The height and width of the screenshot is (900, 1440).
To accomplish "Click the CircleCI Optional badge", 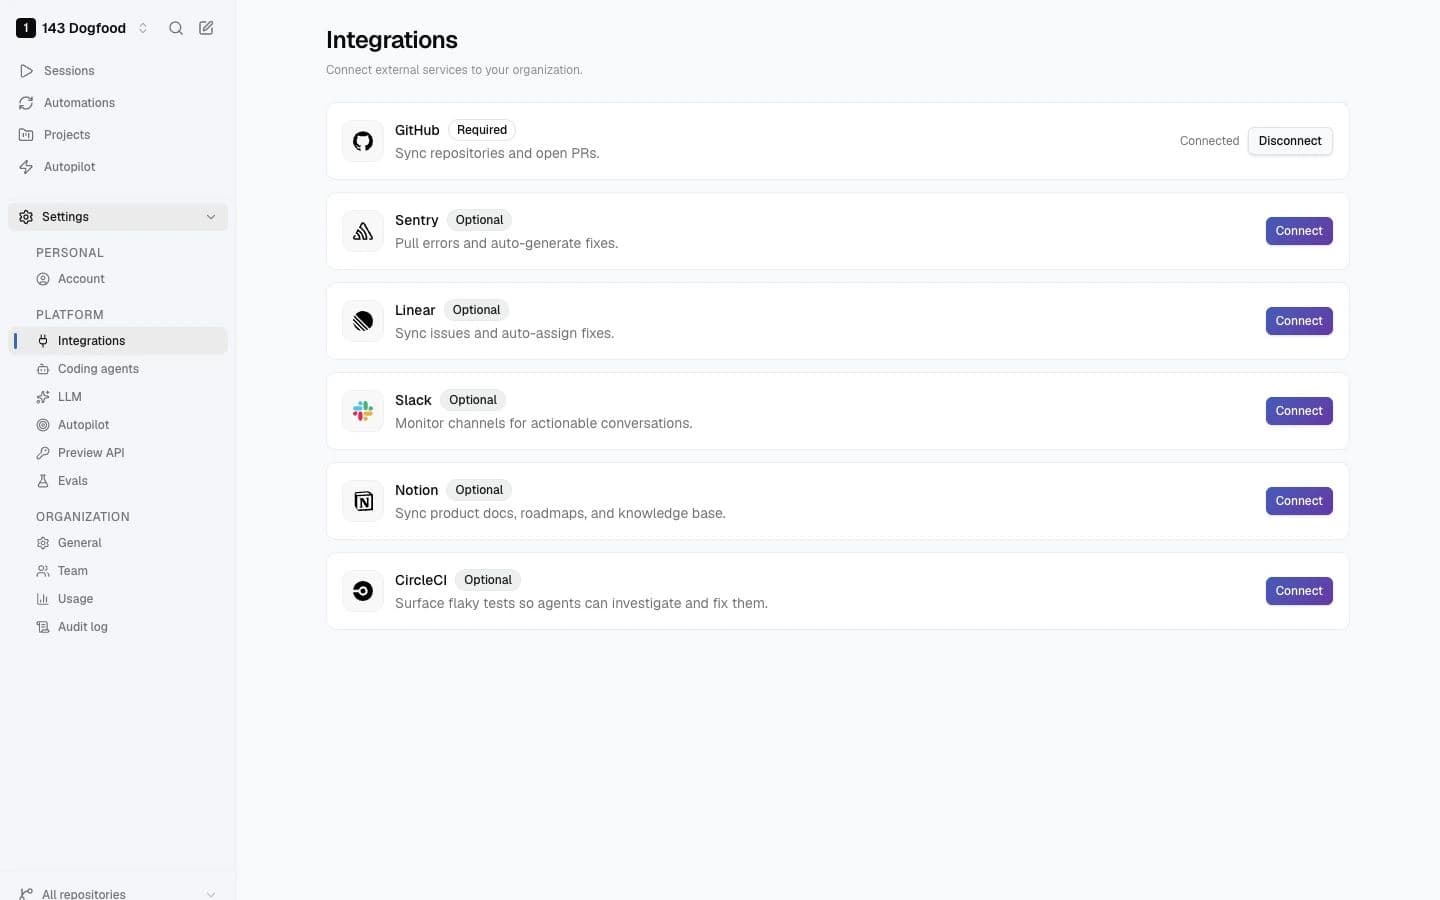I will tap(488, 580).
